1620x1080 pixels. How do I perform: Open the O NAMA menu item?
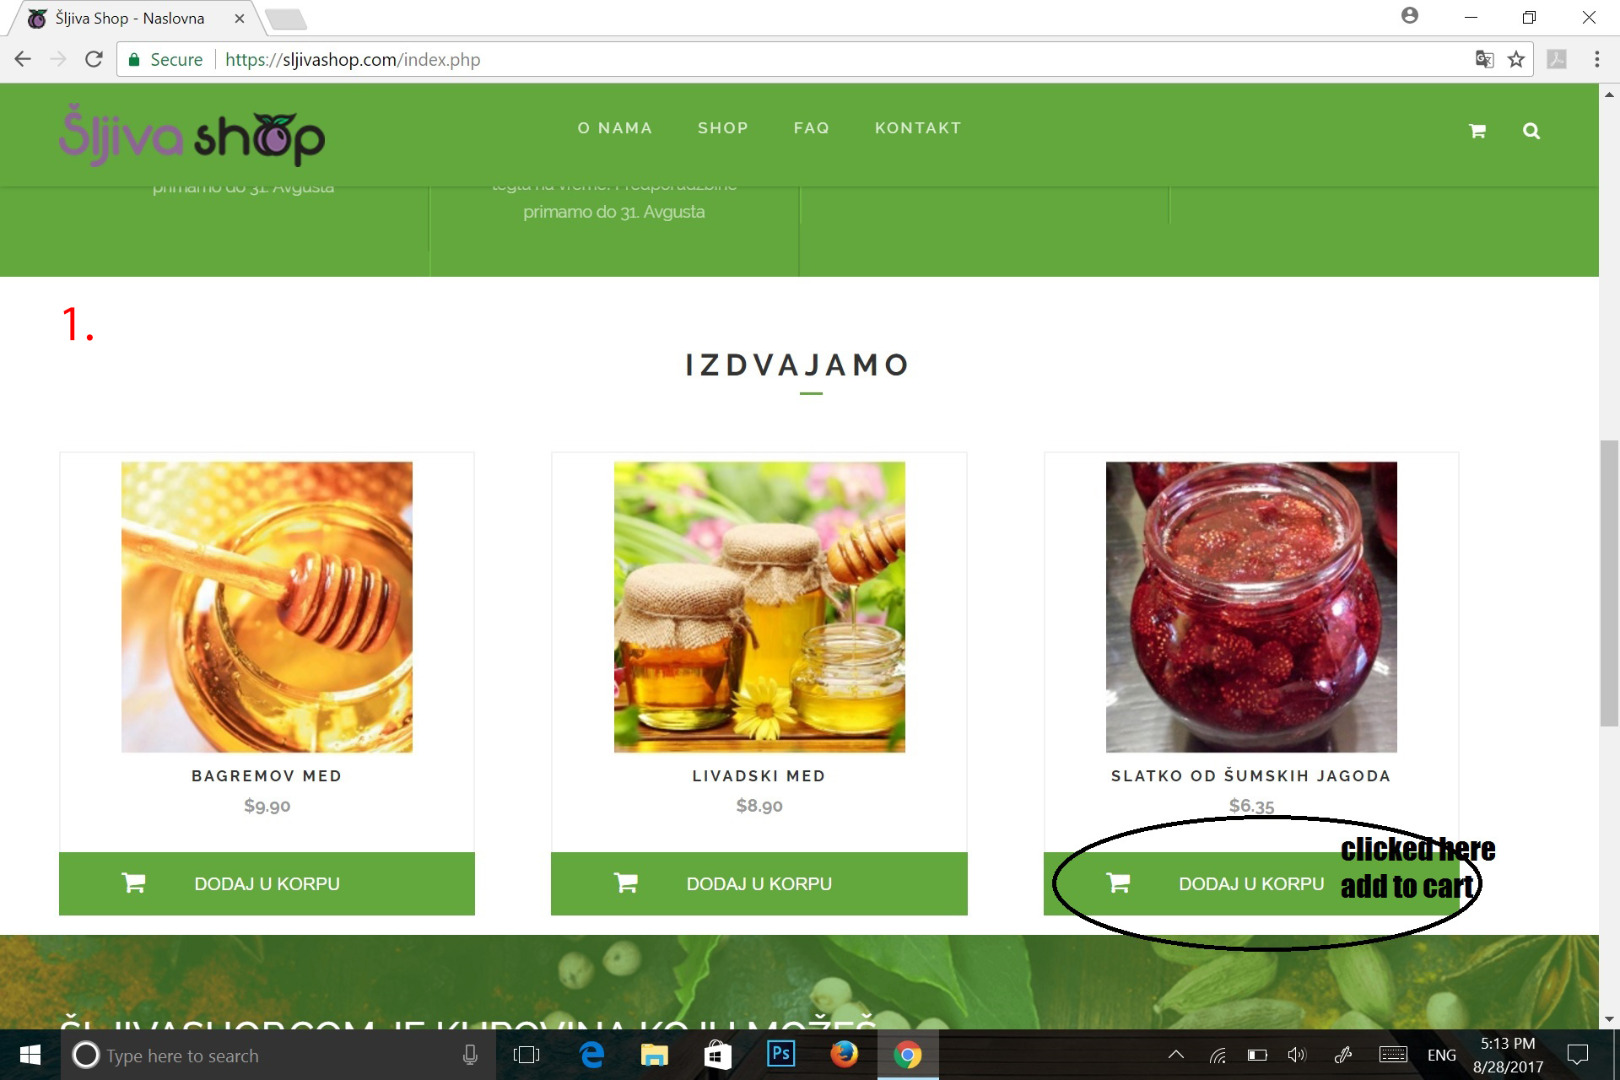(x=615, y=128)
